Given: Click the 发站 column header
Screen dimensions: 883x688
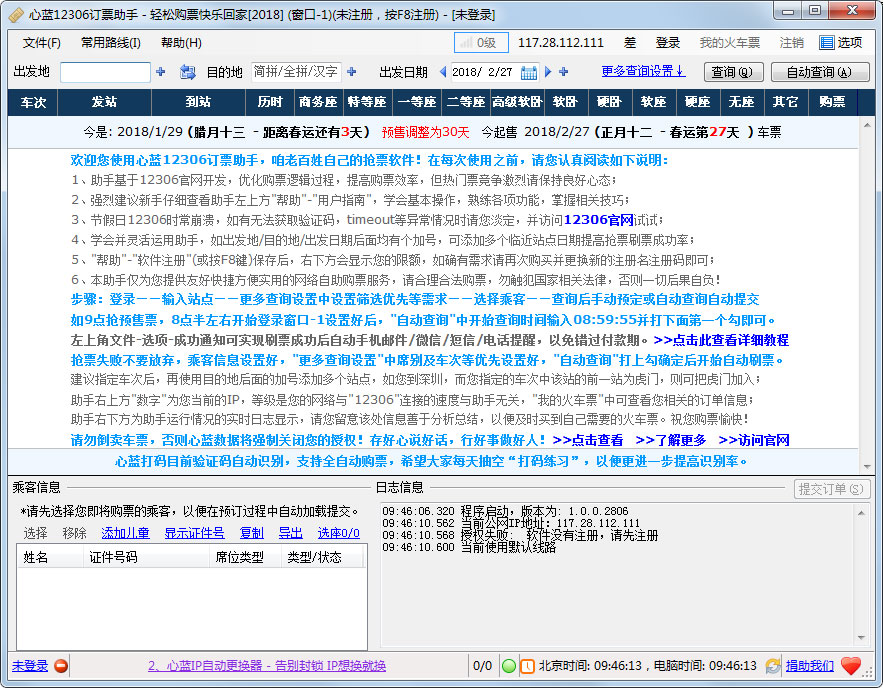Looking at the screenshot, I should click(x=104, y=102).
